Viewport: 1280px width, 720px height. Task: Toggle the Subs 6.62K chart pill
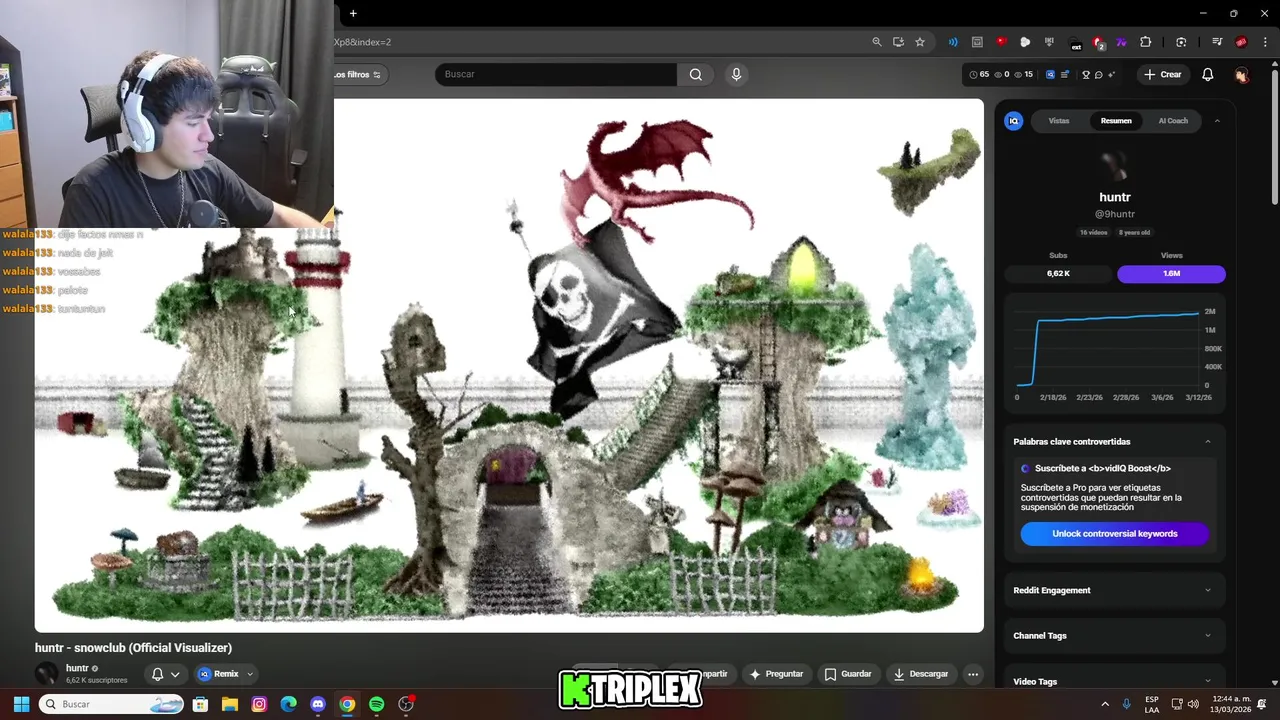1058,273
